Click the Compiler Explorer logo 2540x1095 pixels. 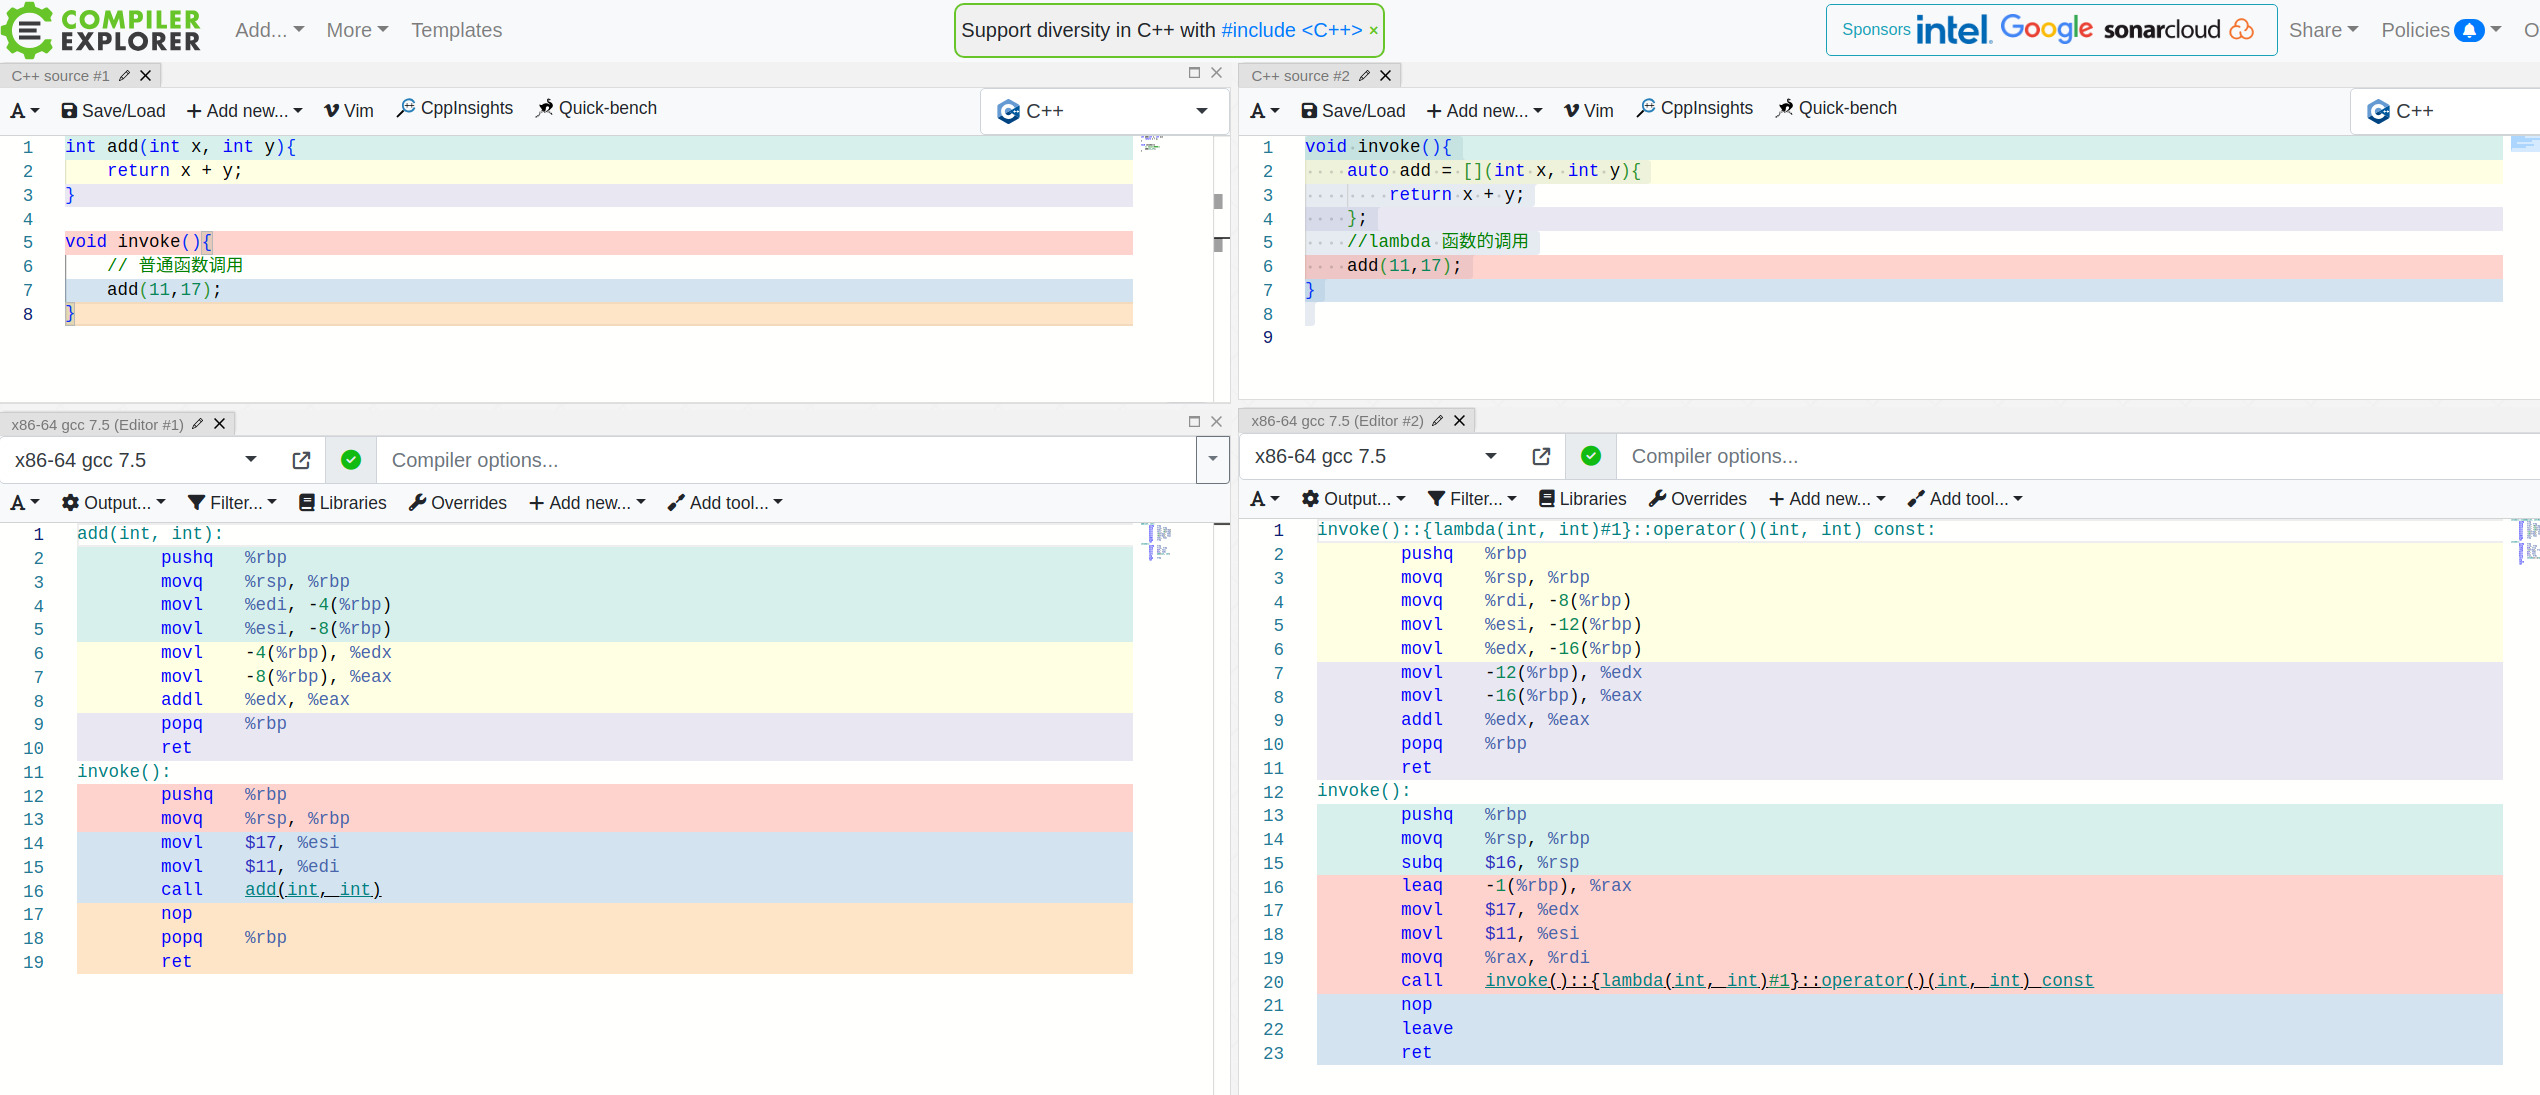click(101, 30)
